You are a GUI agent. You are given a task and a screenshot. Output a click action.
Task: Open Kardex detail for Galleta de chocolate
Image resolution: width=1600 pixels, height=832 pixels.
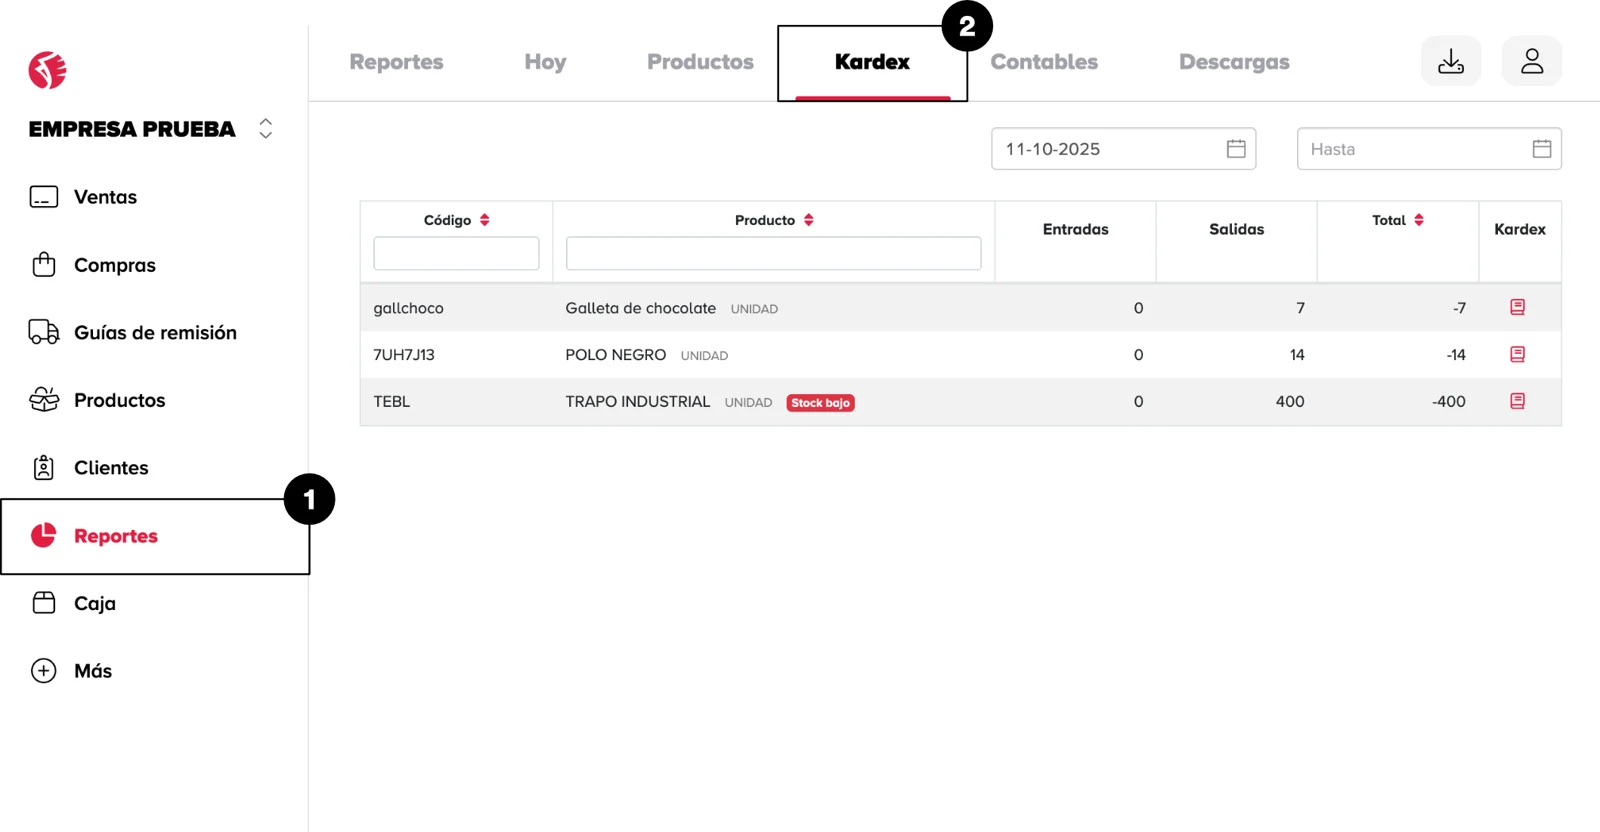[1517, 307]
